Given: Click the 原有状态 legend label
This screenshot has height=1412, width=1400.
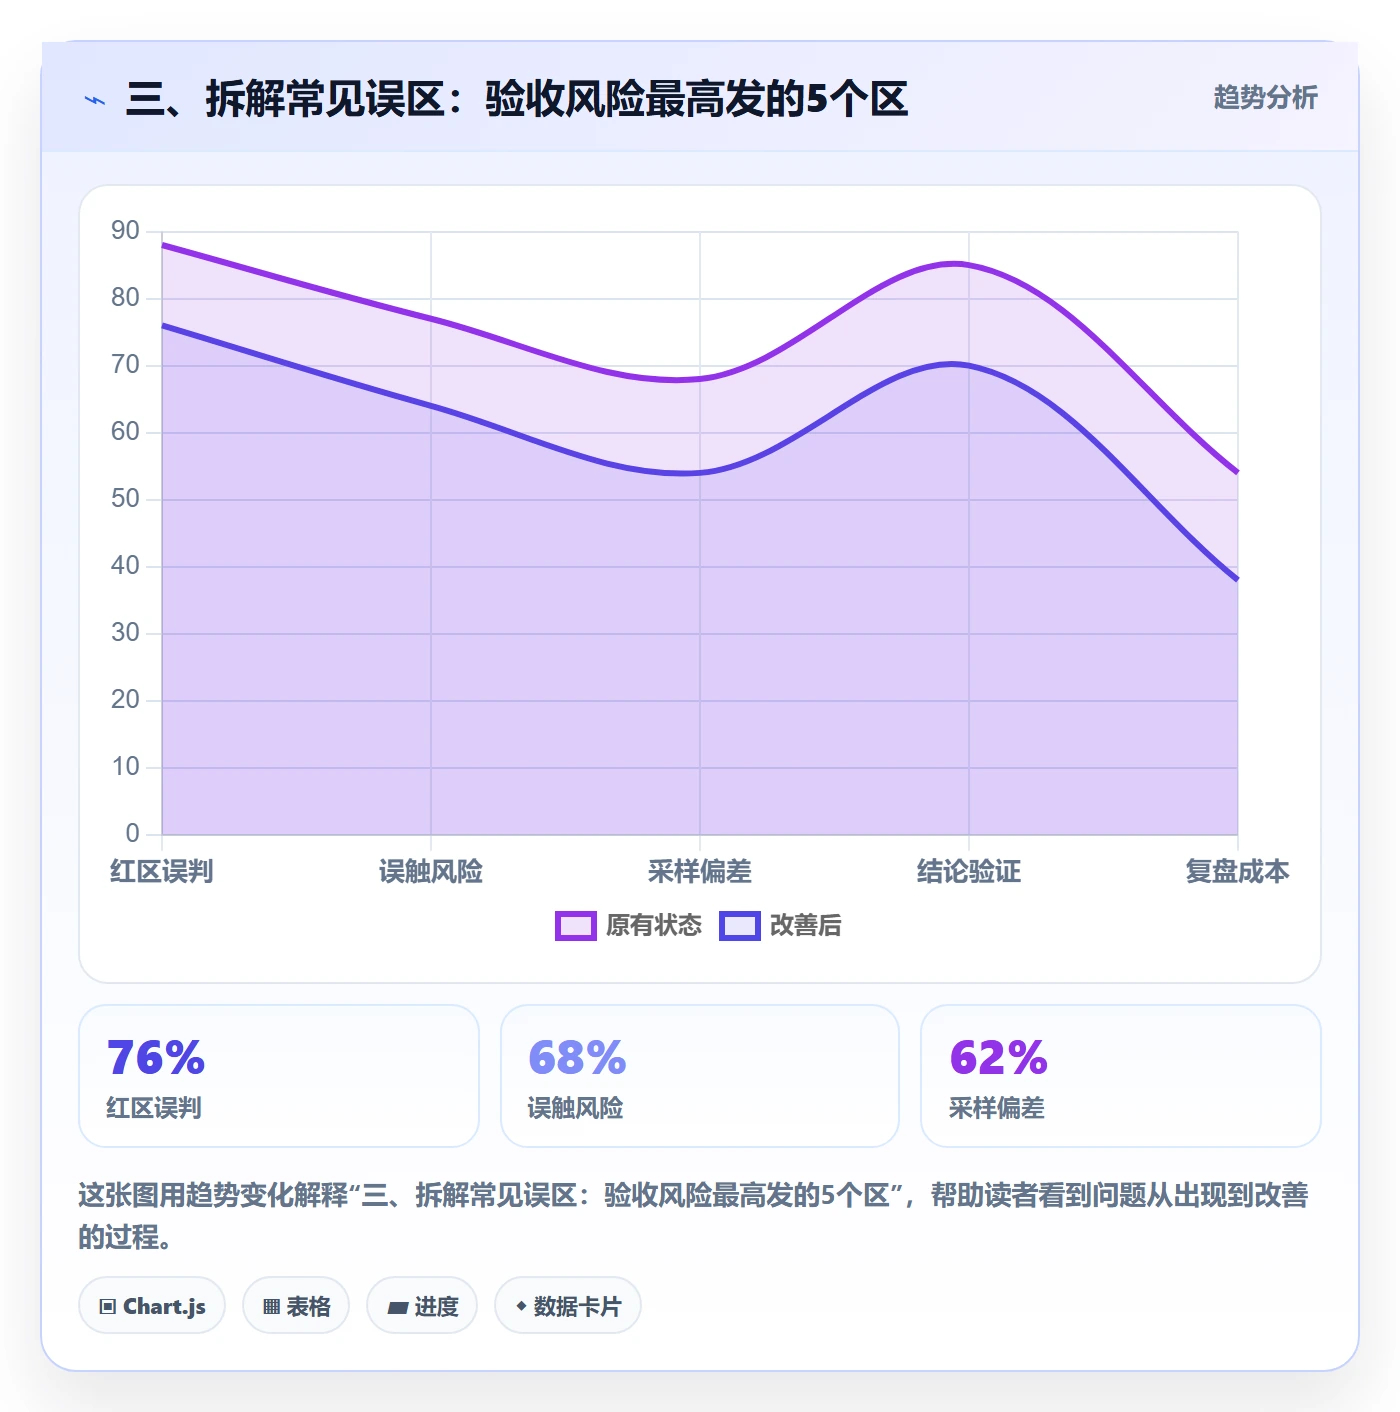Looking at the screenshot, I should 654,926.
